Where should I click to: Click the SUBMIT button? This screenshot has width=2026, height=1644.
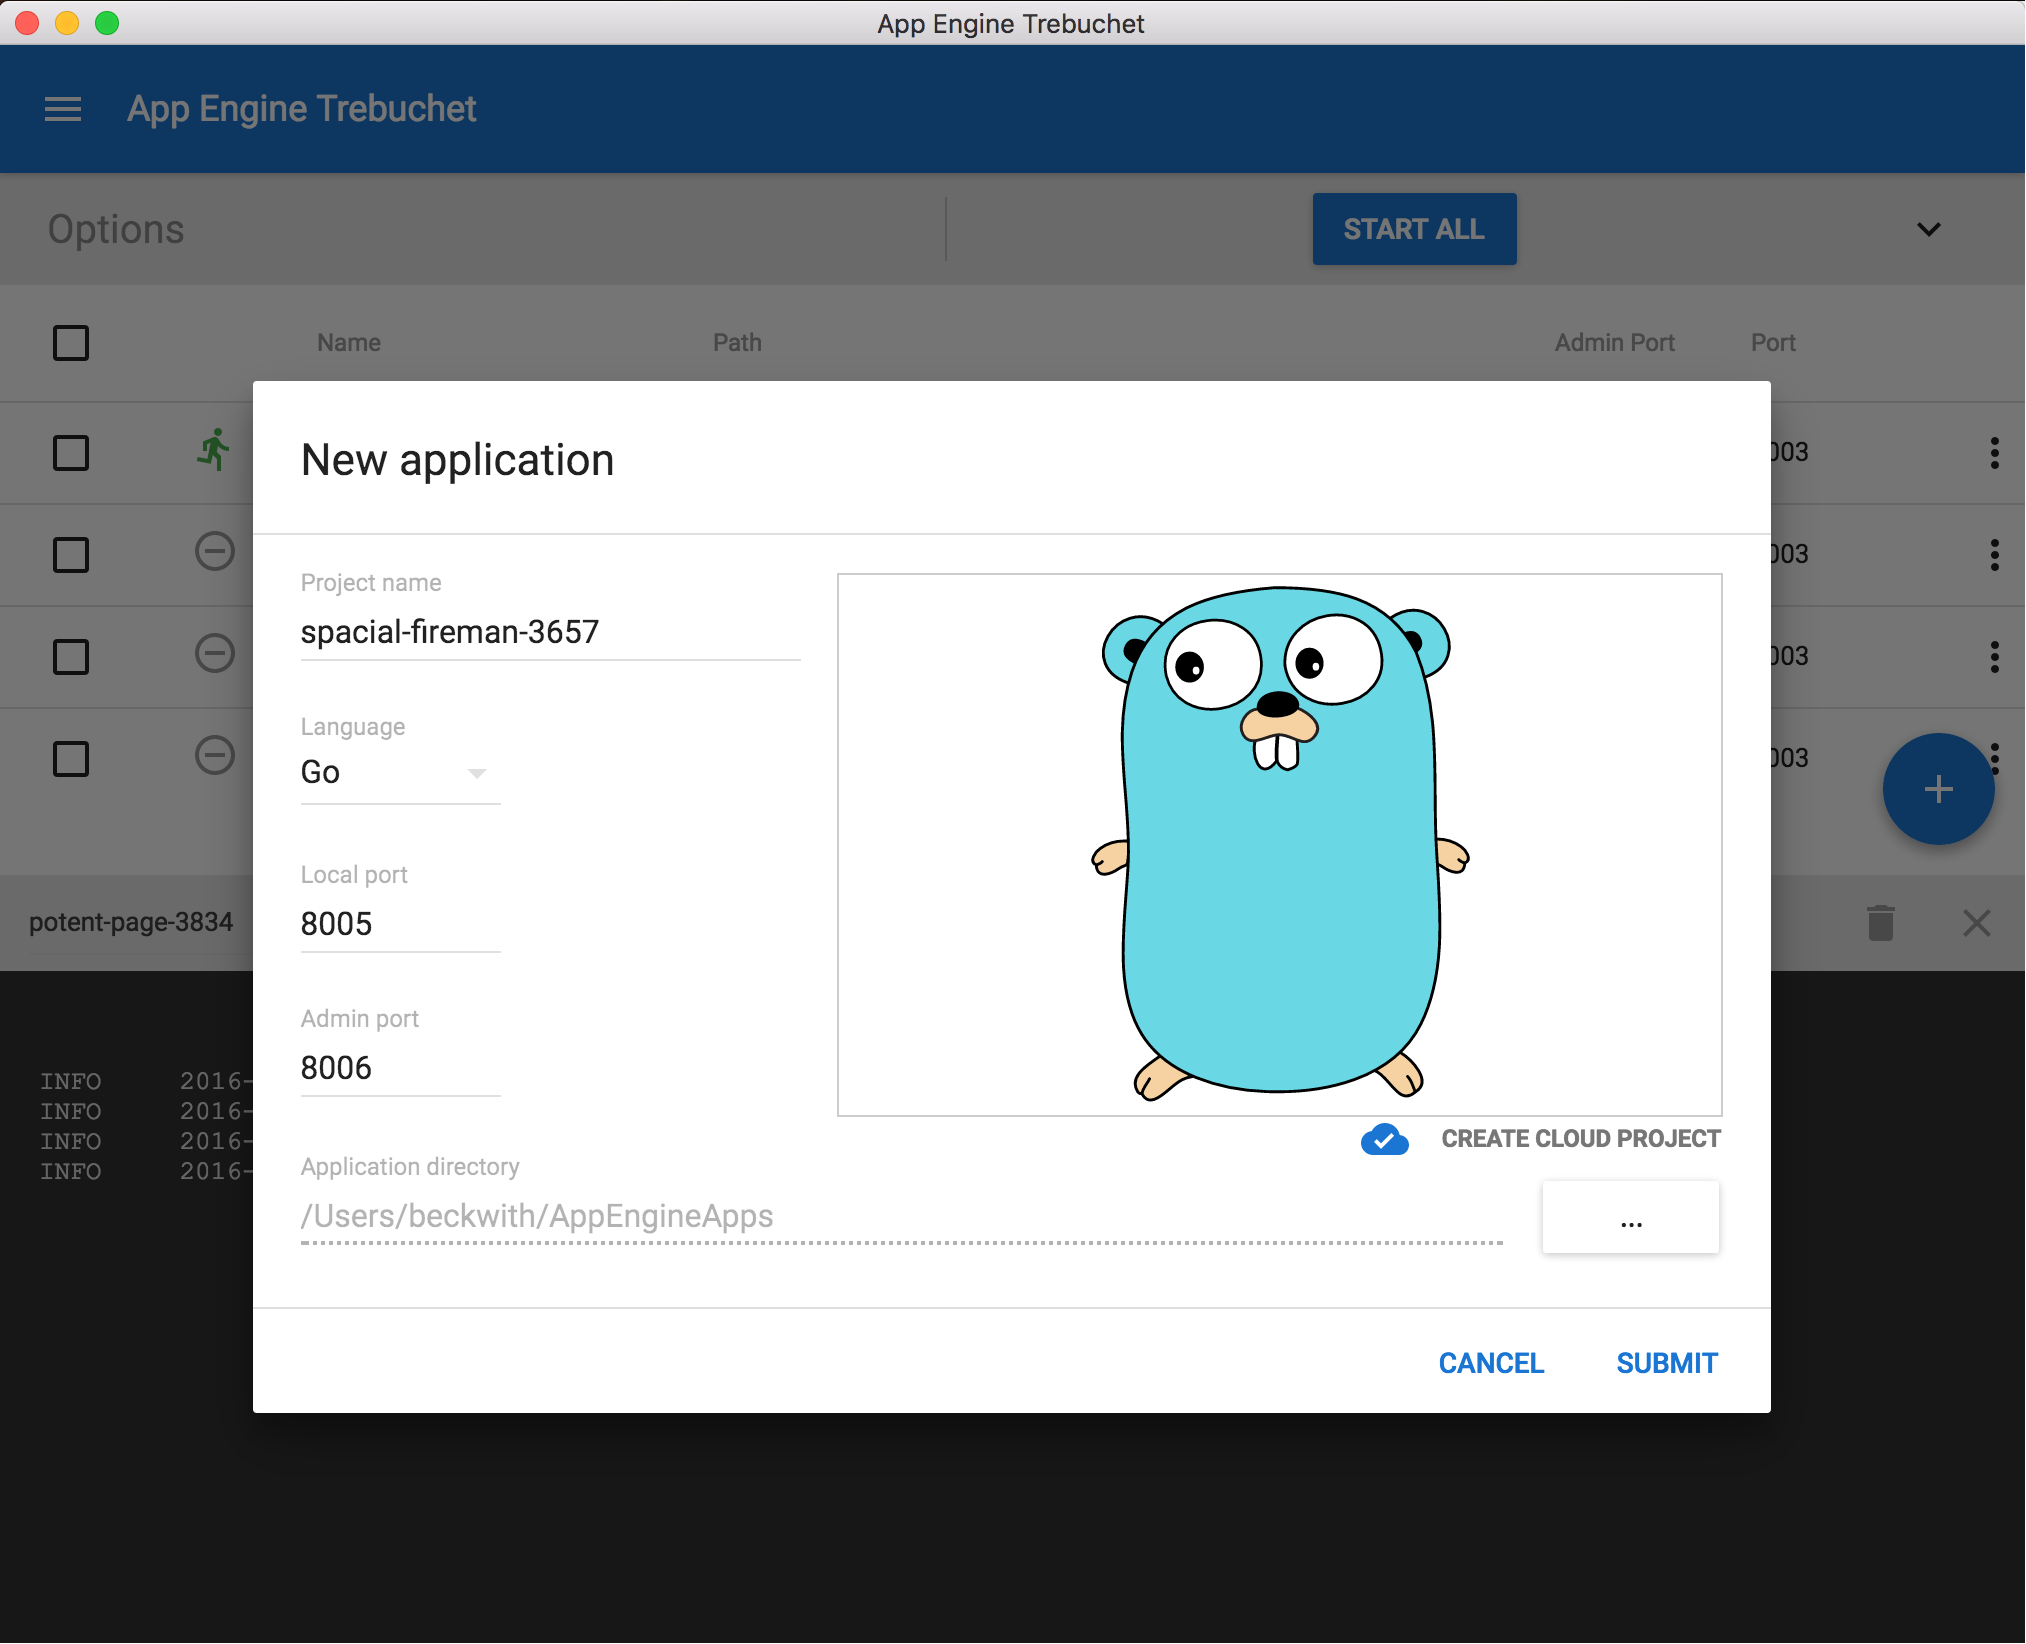tap(1666, 1363)
